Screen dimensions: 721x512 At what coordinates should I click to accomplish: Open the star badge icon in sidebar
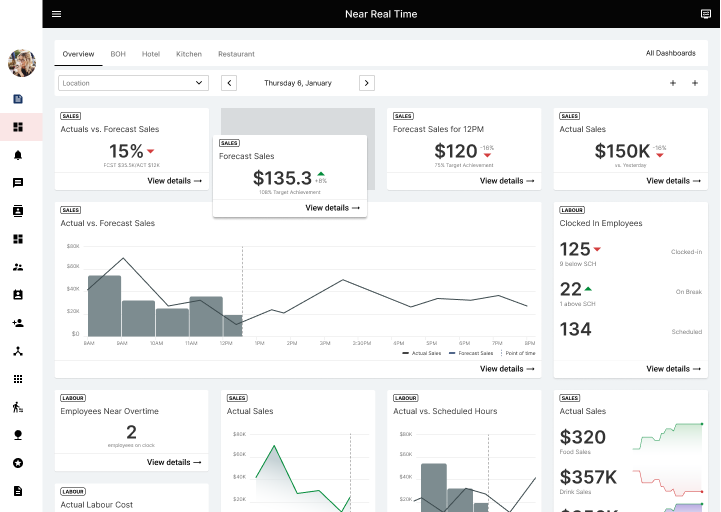(18, 463)
